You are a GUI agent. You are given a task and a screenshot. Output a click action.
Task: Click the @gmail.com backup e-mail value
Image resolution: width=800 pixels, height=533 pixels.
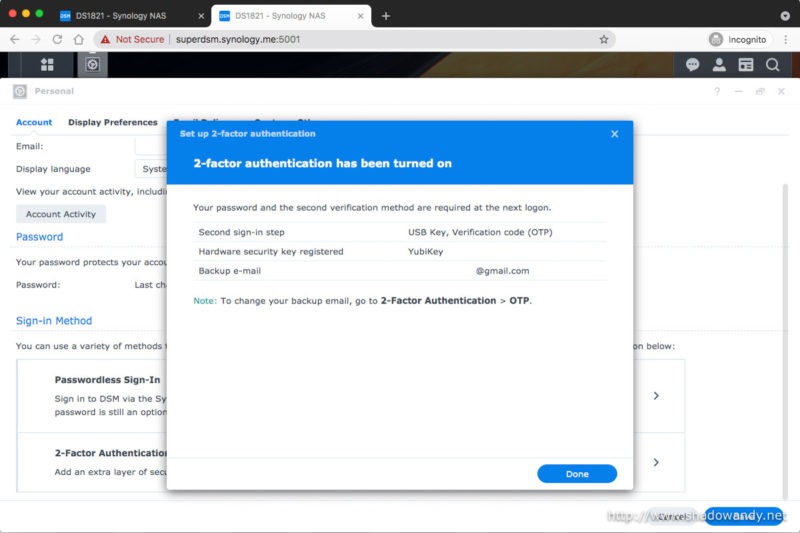tap(503, 271)
